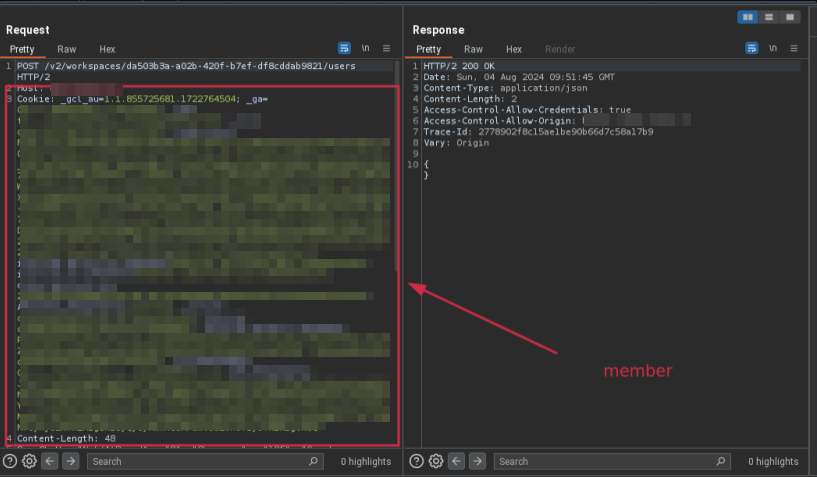Open the Request panel hamburger menu
This screenshot has height=477, width=817.
387,48
